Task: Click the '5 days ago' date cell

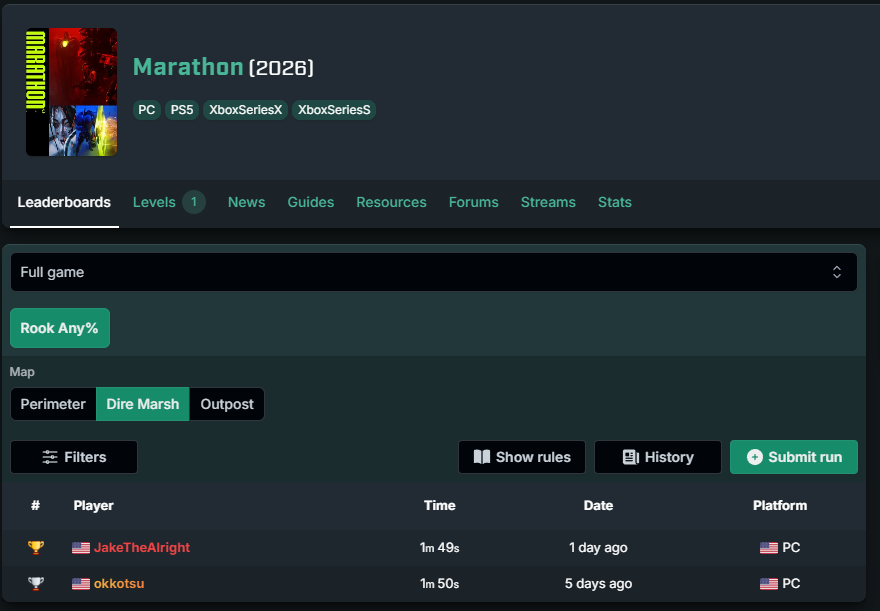Action: 598,584
